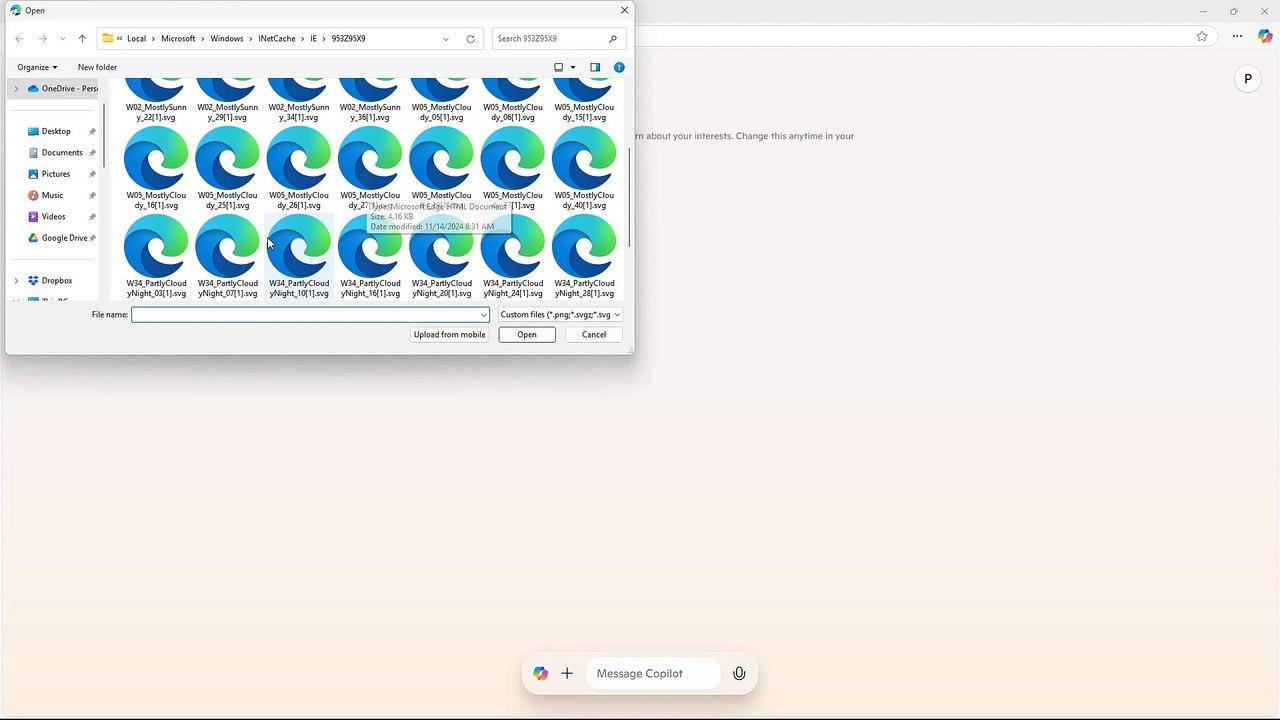Select file W05_MostlyCloudy_25[1].svg
This screenshot has width=1280, height=720.
pos(227,169)
